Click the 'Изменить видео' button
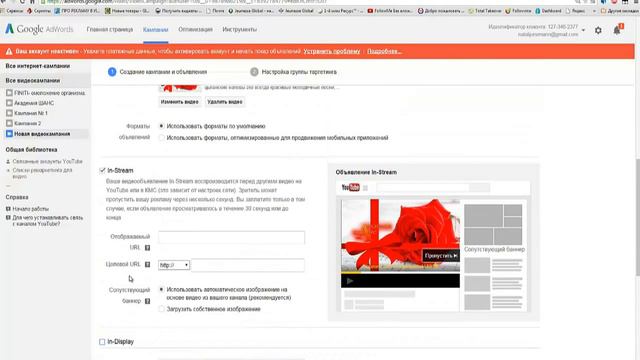640x360 pixels. tap(180, 102)
